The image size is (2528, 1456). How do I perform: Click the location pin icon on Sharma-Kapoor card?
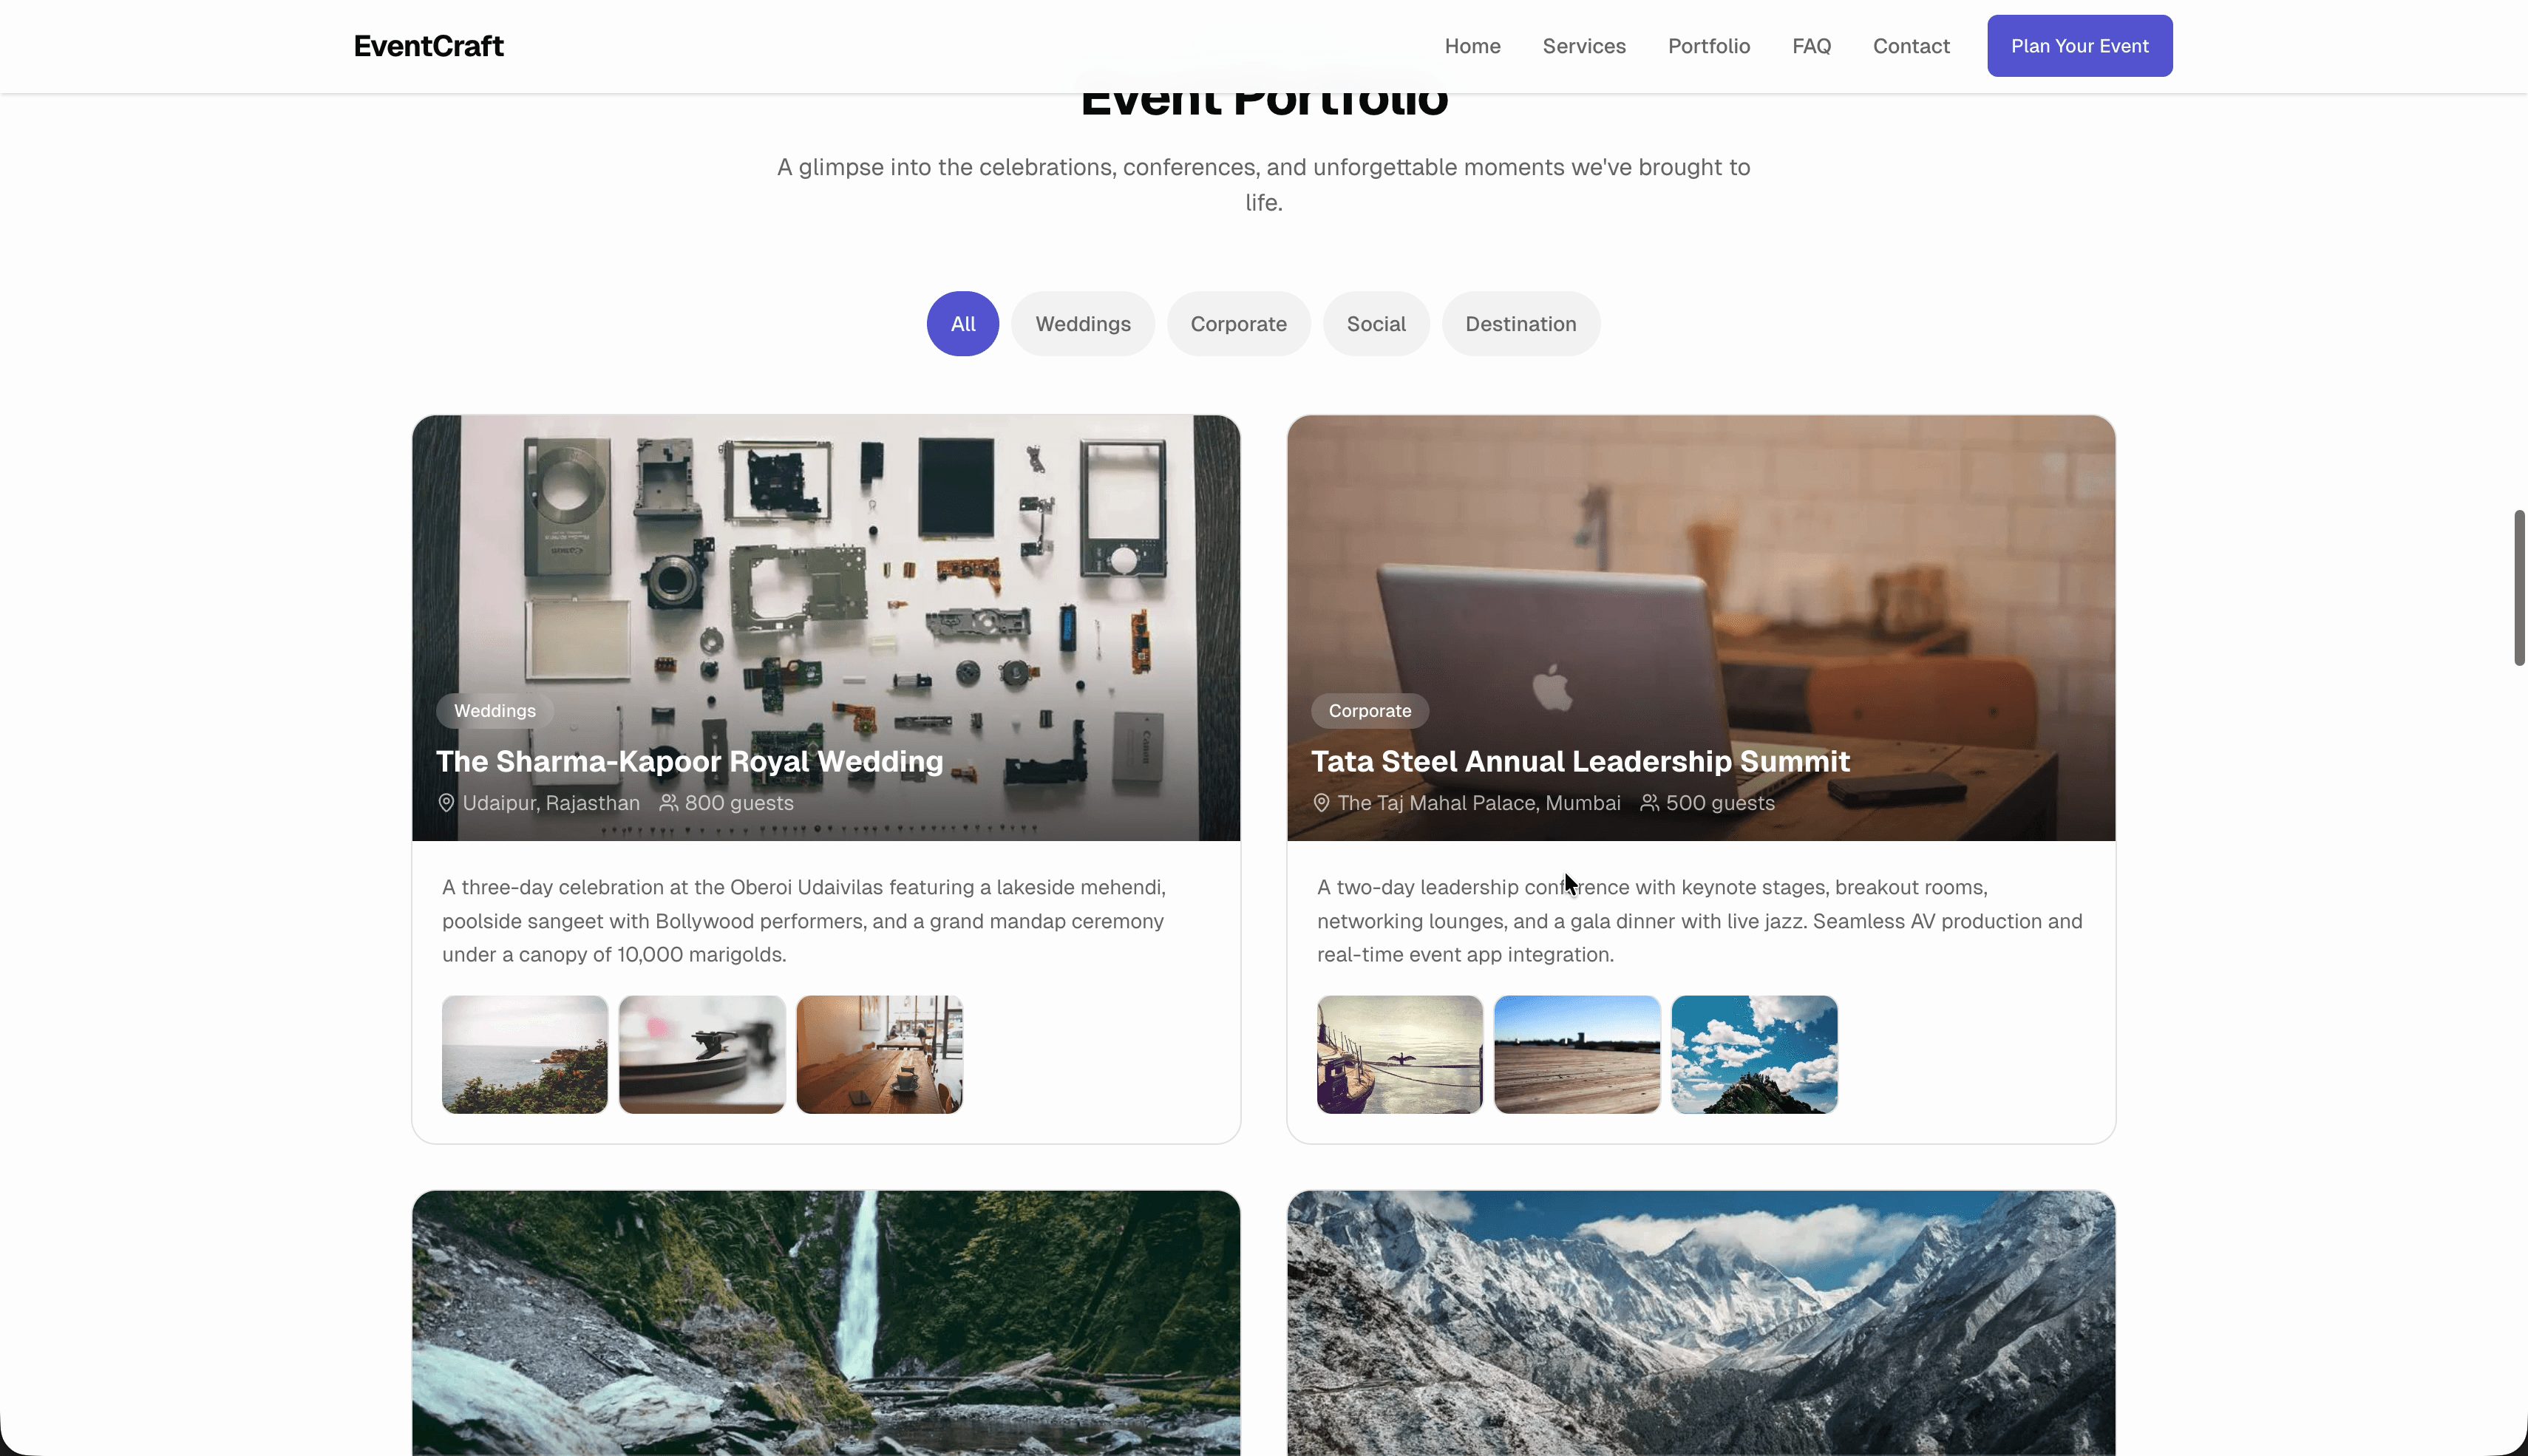pos(447,803)
